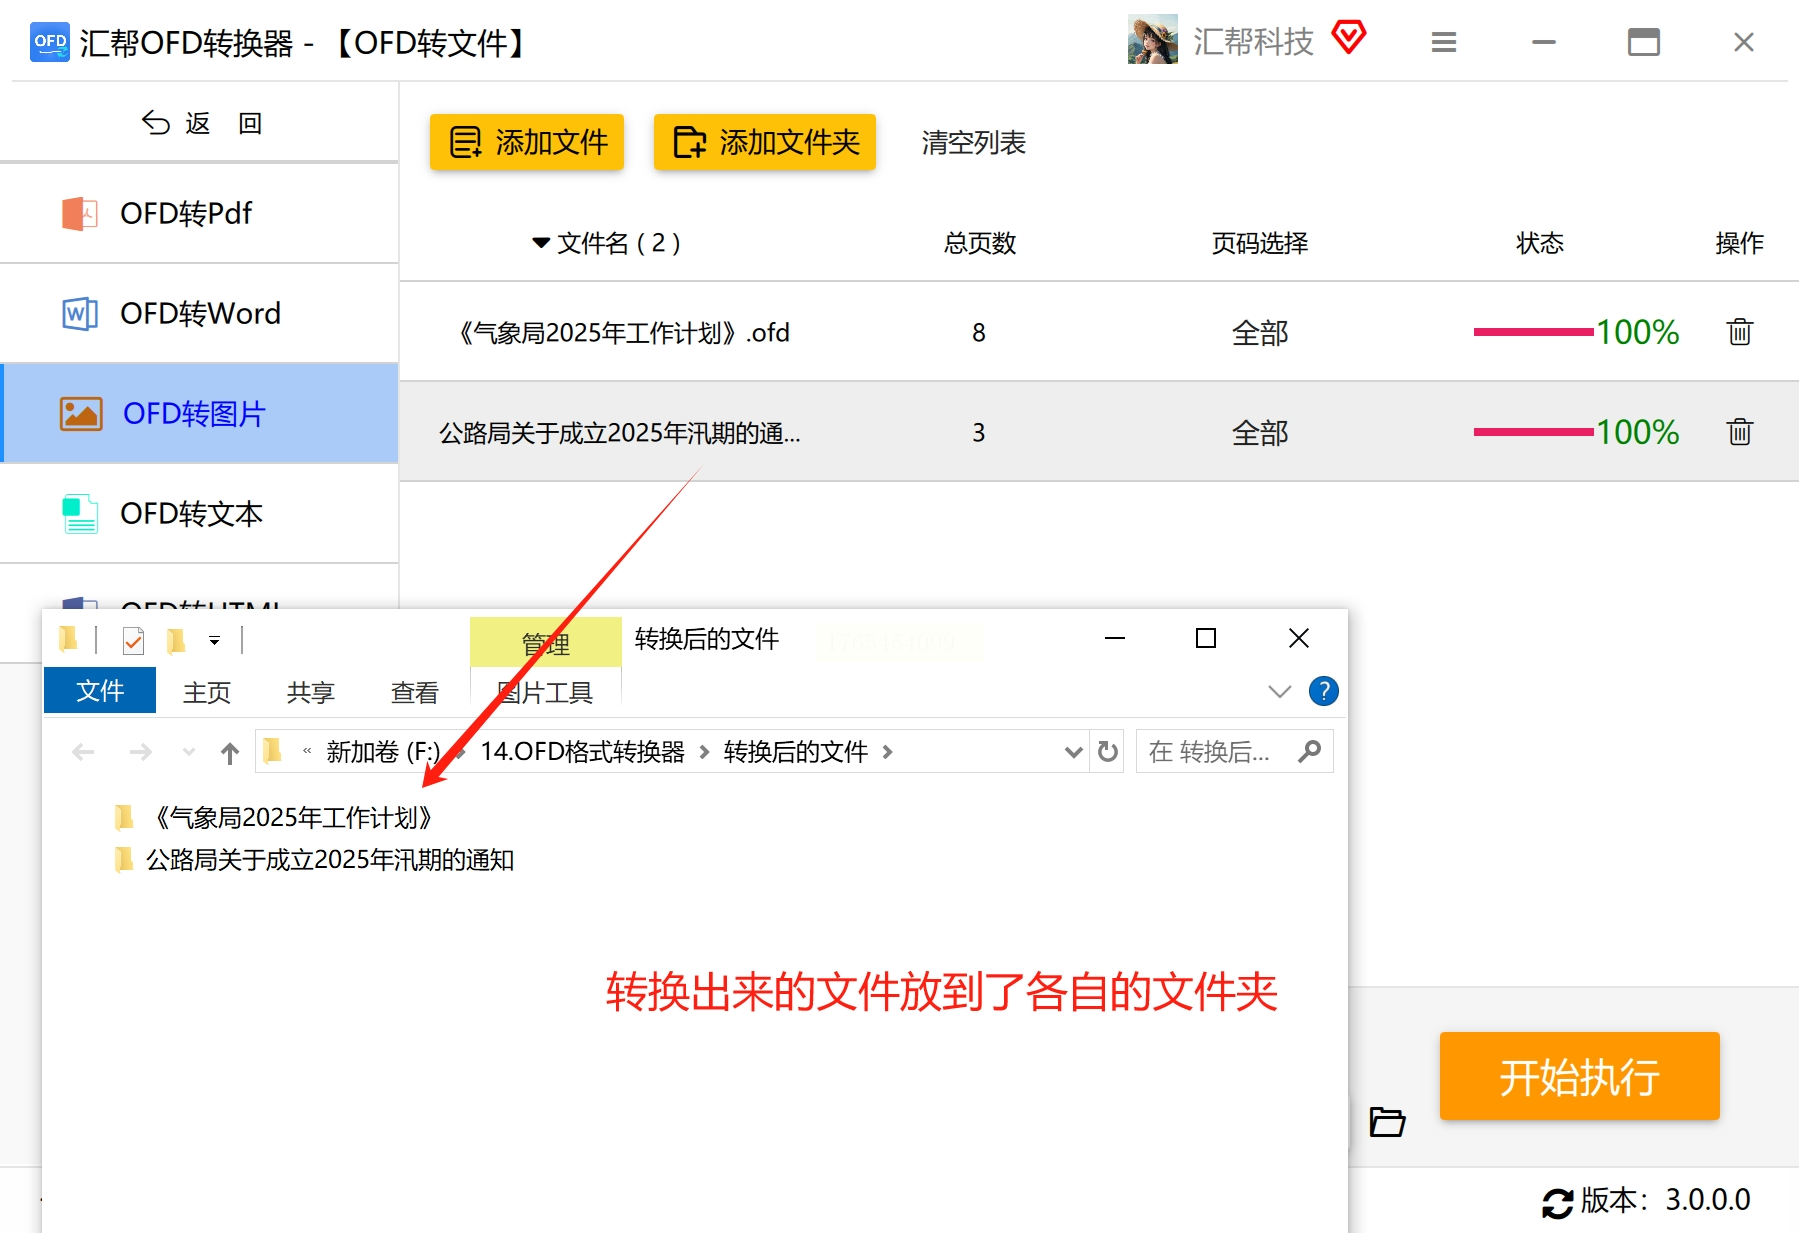Image resolution: width=1799 pixels, height=1233 pixels.
Task: Open Explorer help question mark
Action: [x=1323, y=691]
